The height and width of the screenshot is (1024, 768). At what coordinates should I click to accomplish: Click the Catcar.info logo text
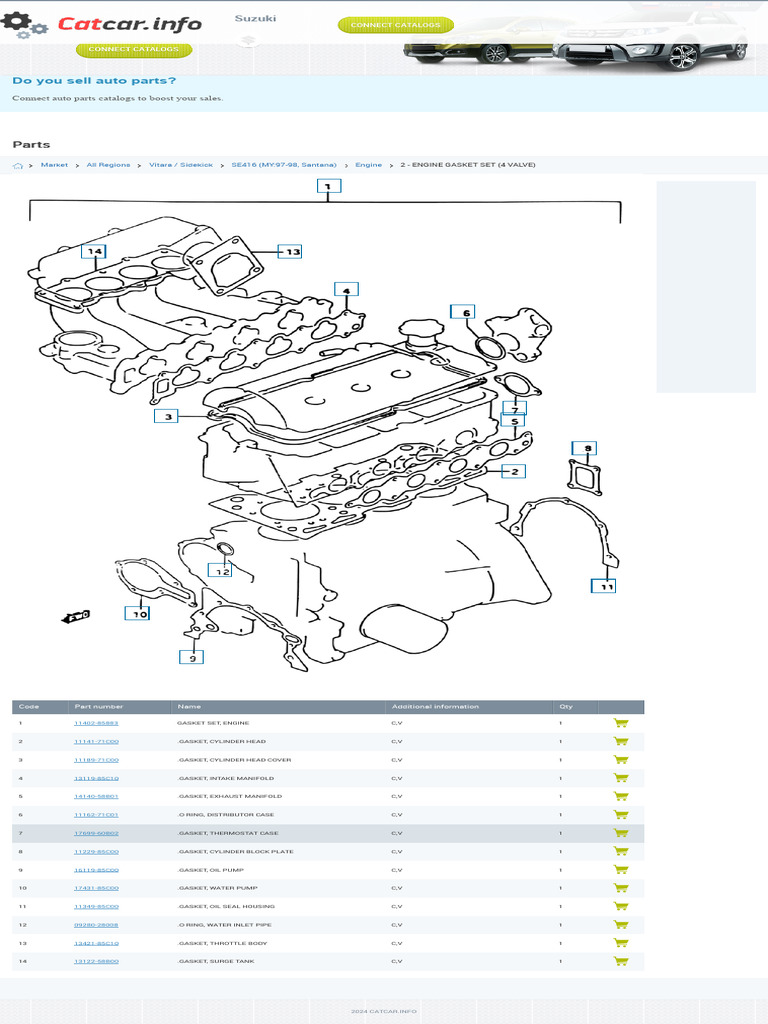(x=129, y=24)
